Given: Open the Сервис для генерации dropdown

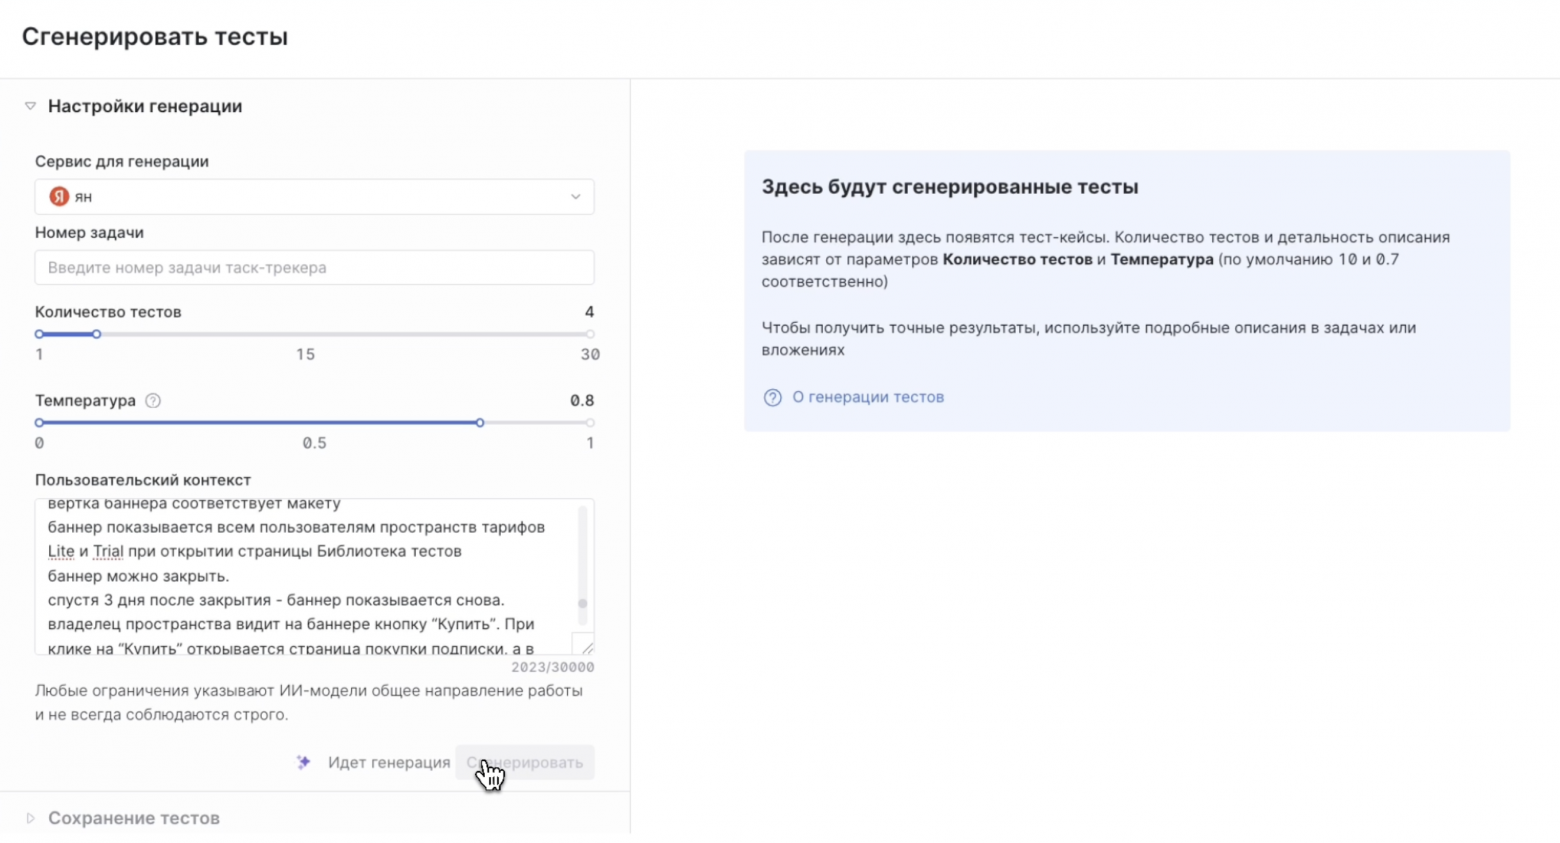Looking at the screenshot, I should pyautogui.click(x=314, y=197).
